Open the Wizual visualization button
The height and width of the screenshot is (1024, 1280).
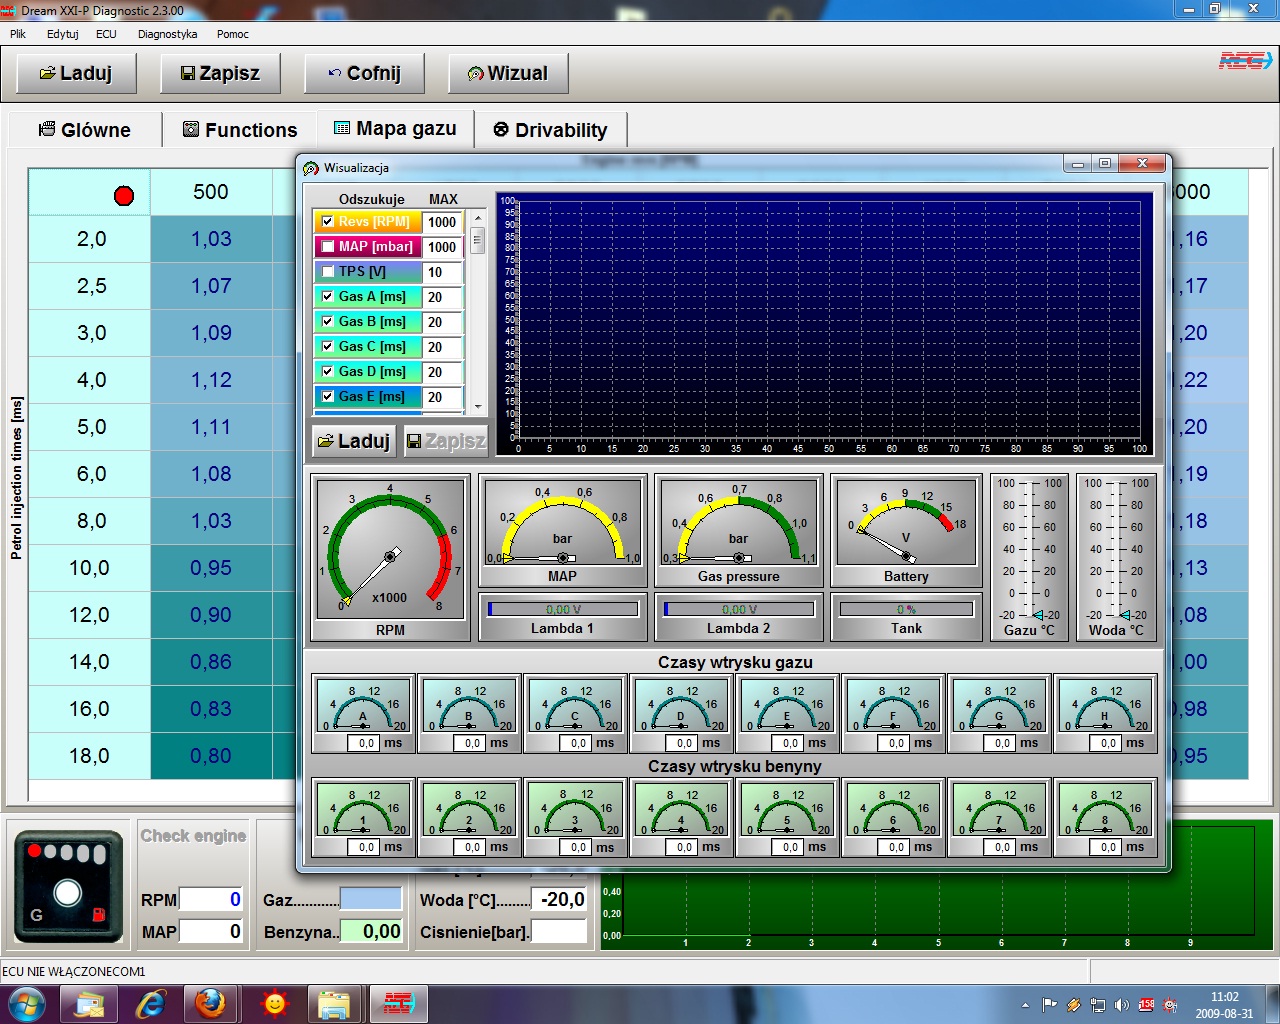pos(508,73)
